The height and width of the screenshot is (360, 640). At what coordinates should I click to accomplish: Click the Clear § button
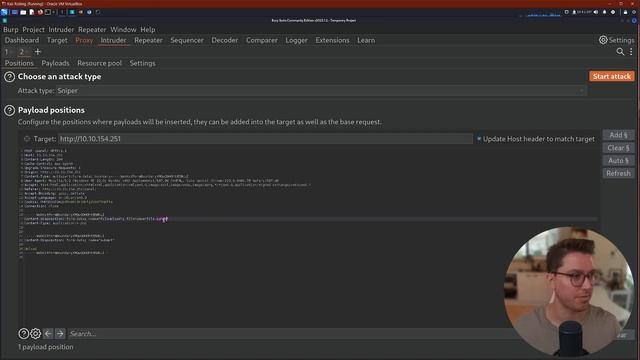pos(618,148)
